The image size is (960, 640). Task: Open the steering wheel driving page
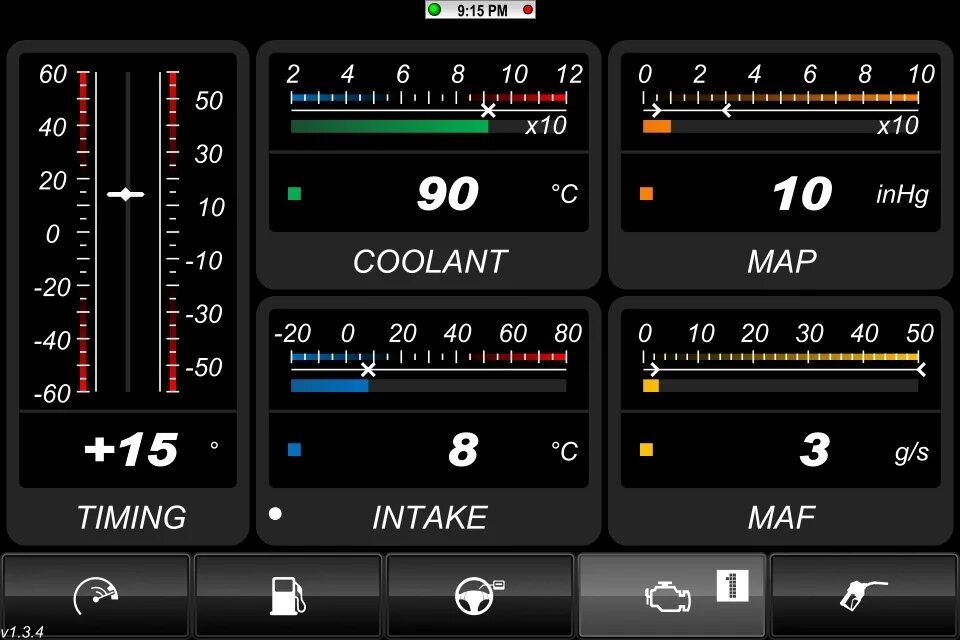(480, 595)
